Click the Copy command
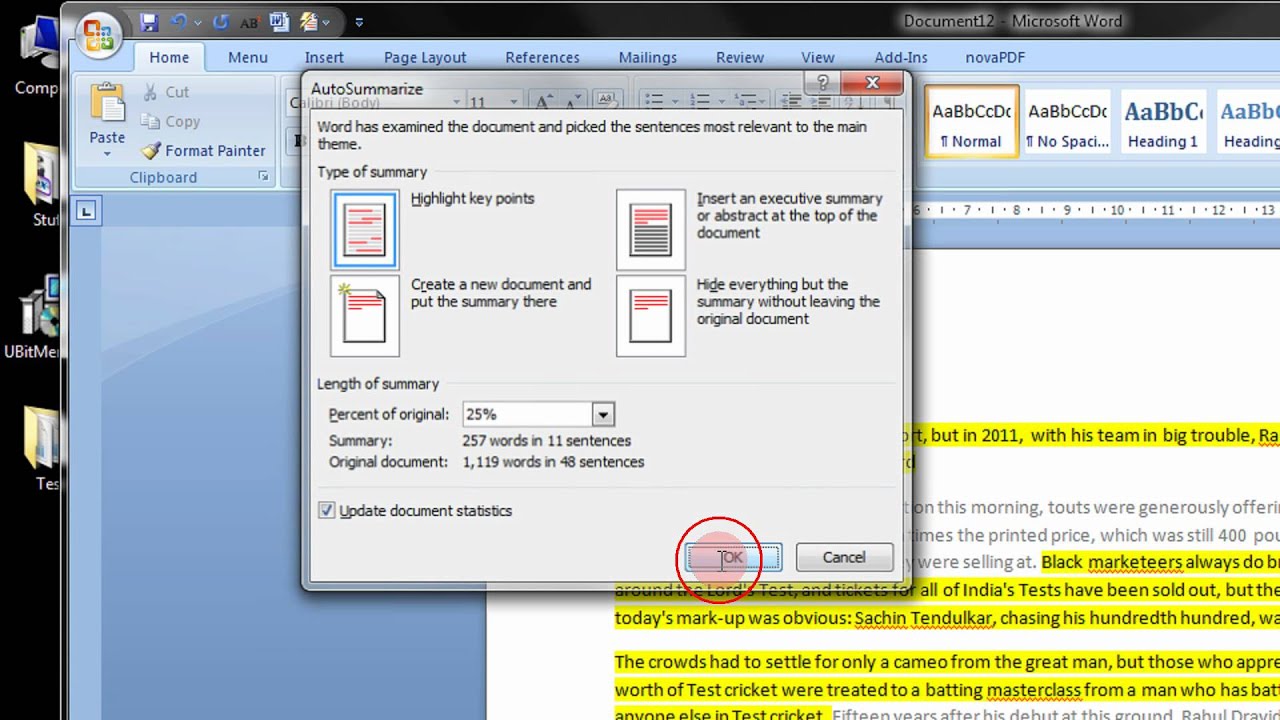 click(x=170, y=121)
